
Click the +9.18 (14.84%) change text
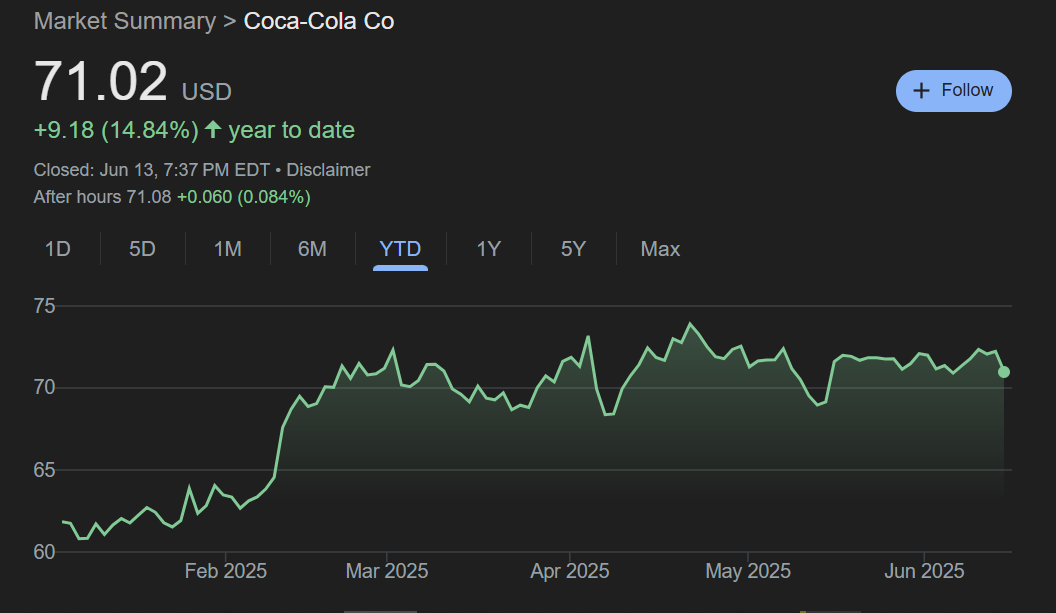116,130
